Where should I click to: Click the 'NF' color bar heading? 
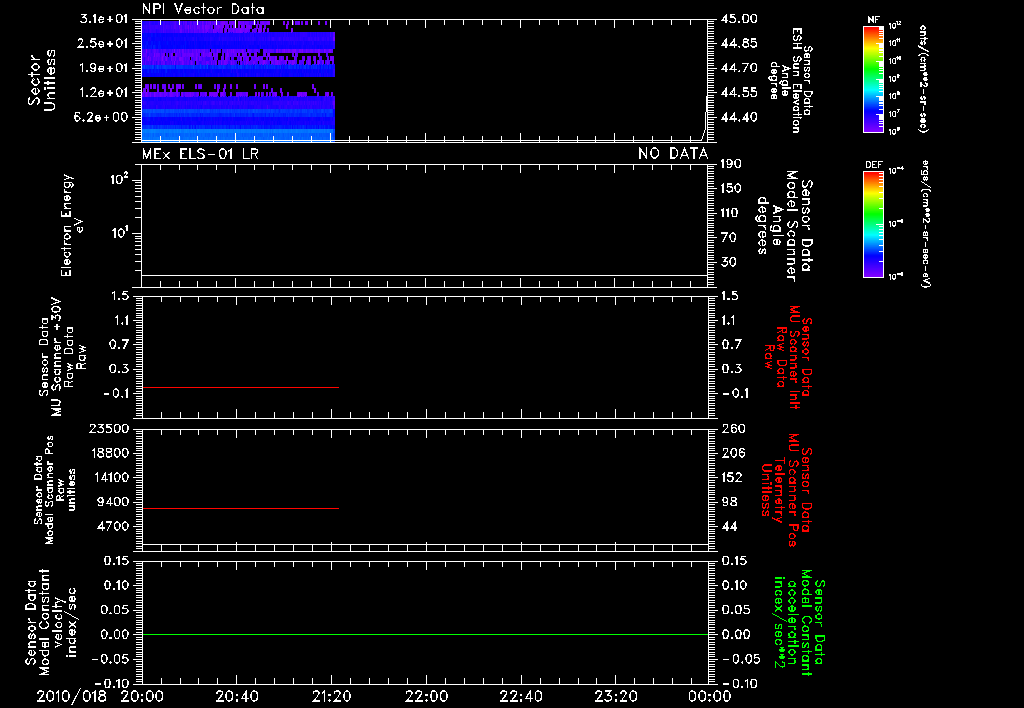[x=873, y=20]
